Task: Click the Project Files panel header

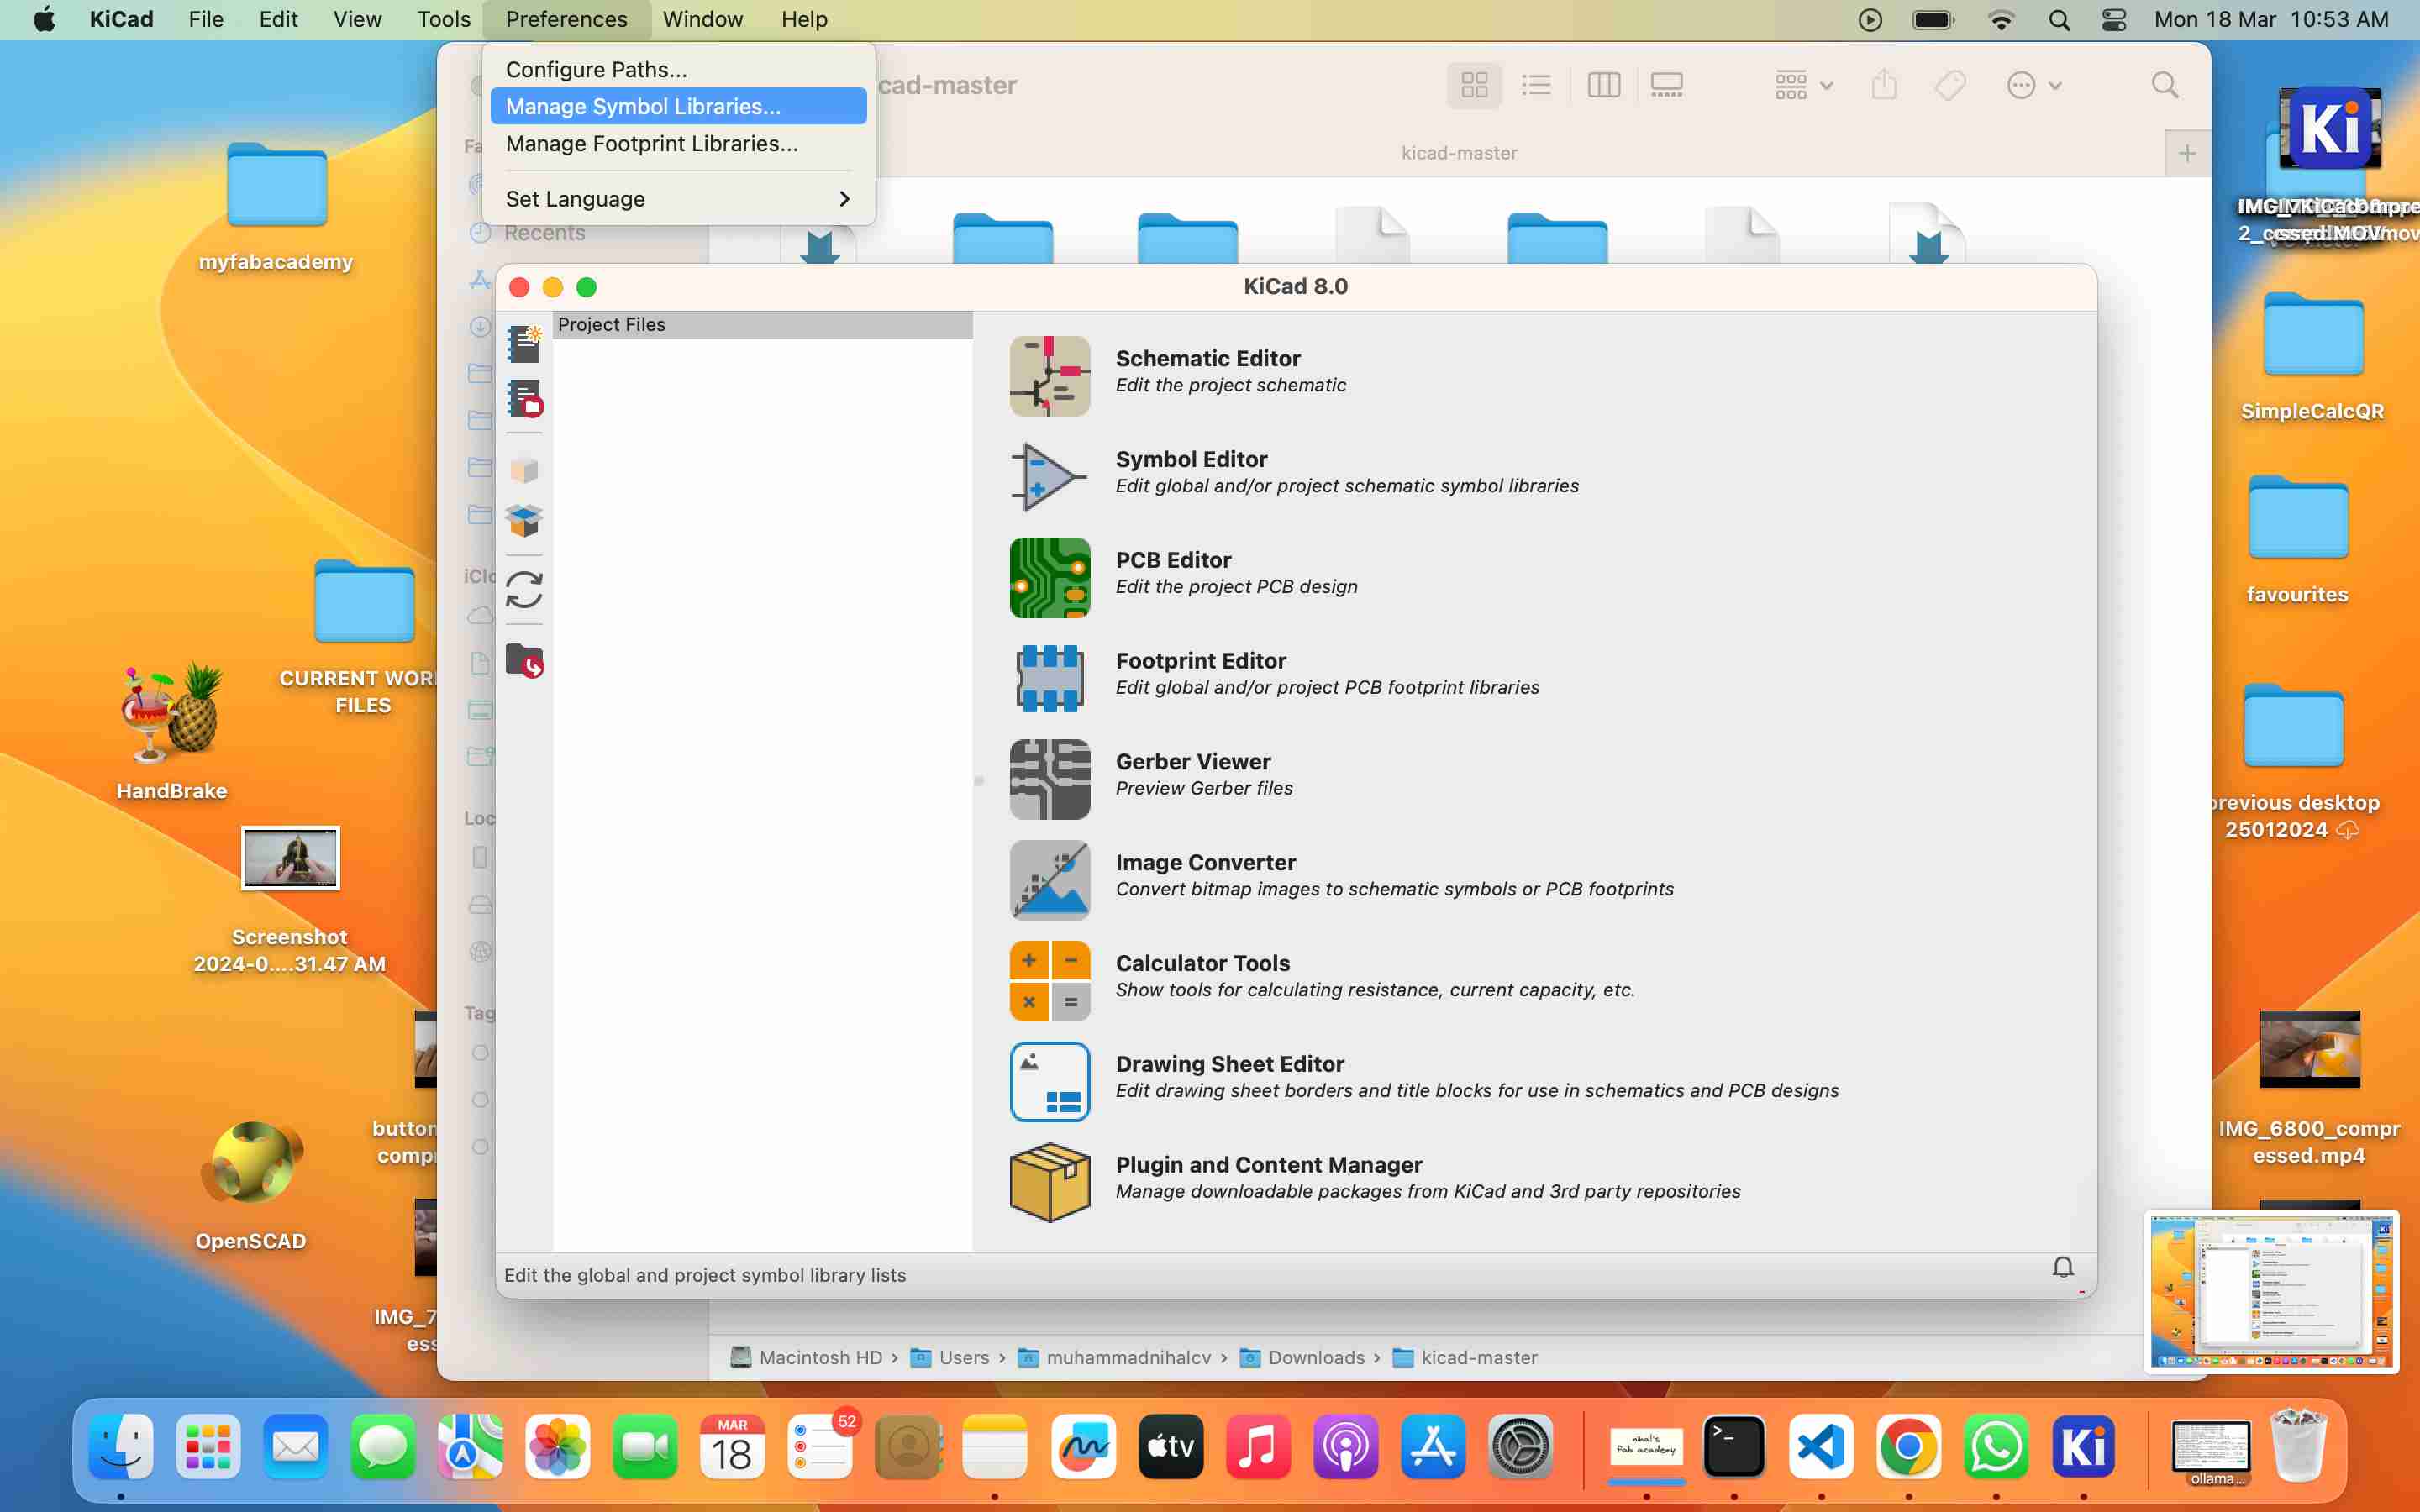Action: (x=762, y=324)
